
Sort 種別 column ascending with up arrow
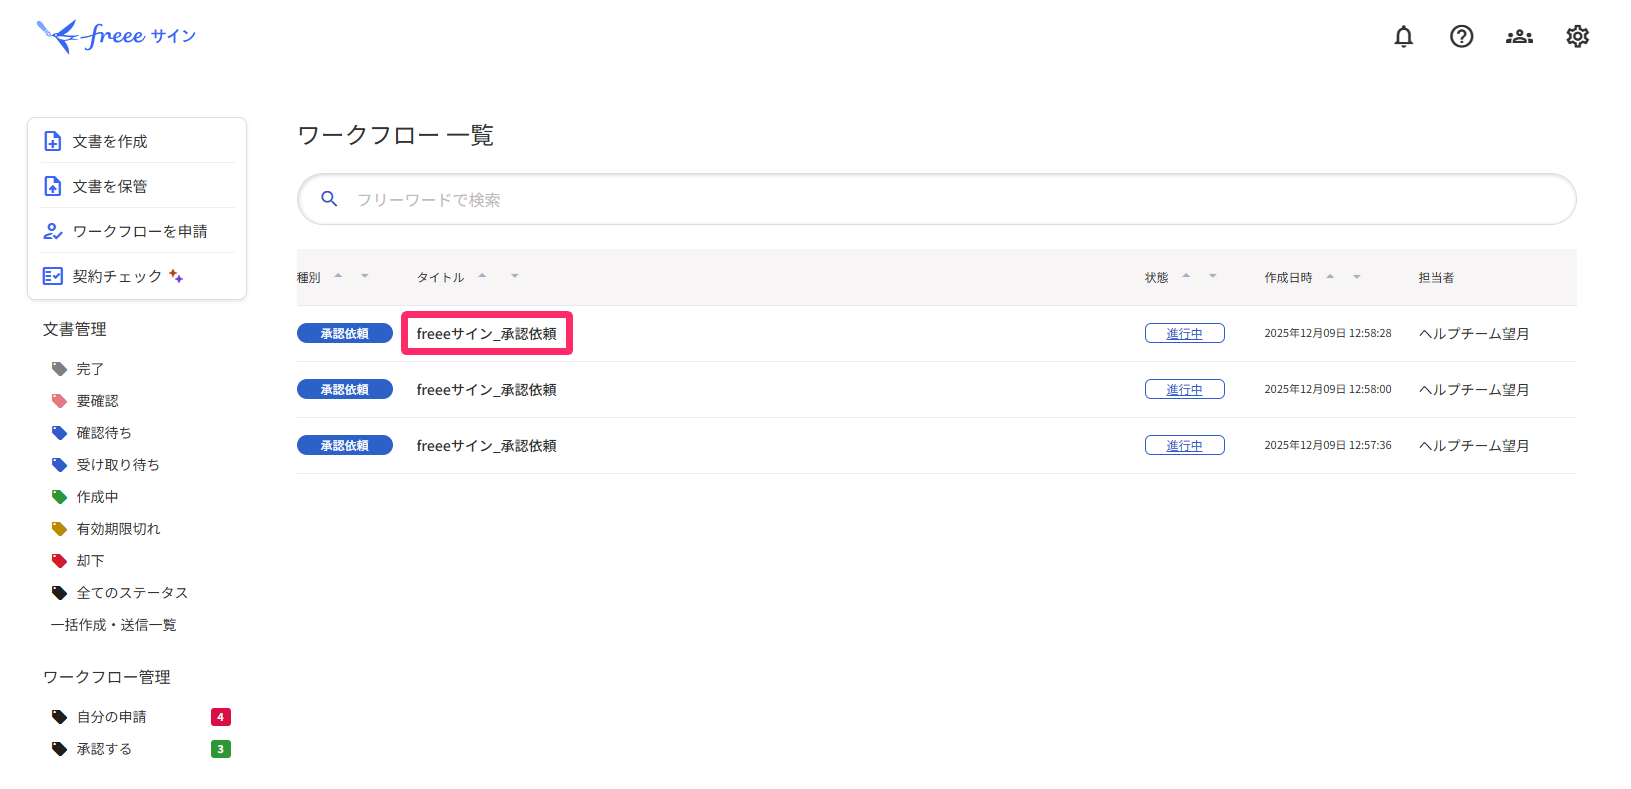click(338, 276)
